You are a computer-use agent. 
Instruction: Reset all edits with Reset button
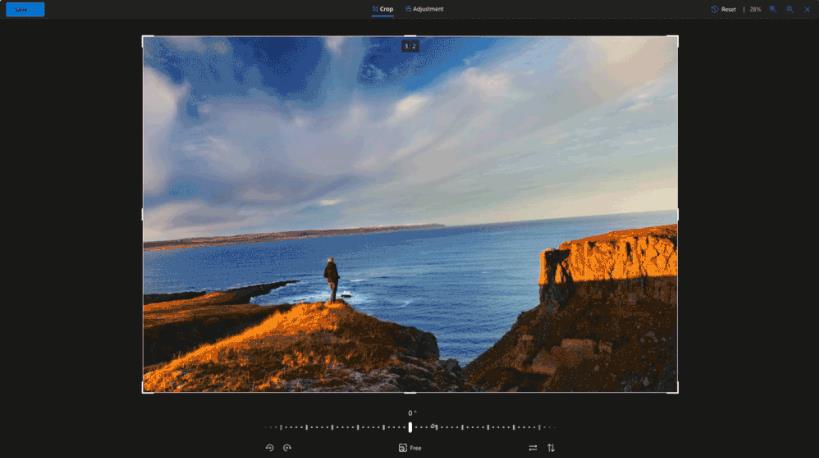point(723,9)
